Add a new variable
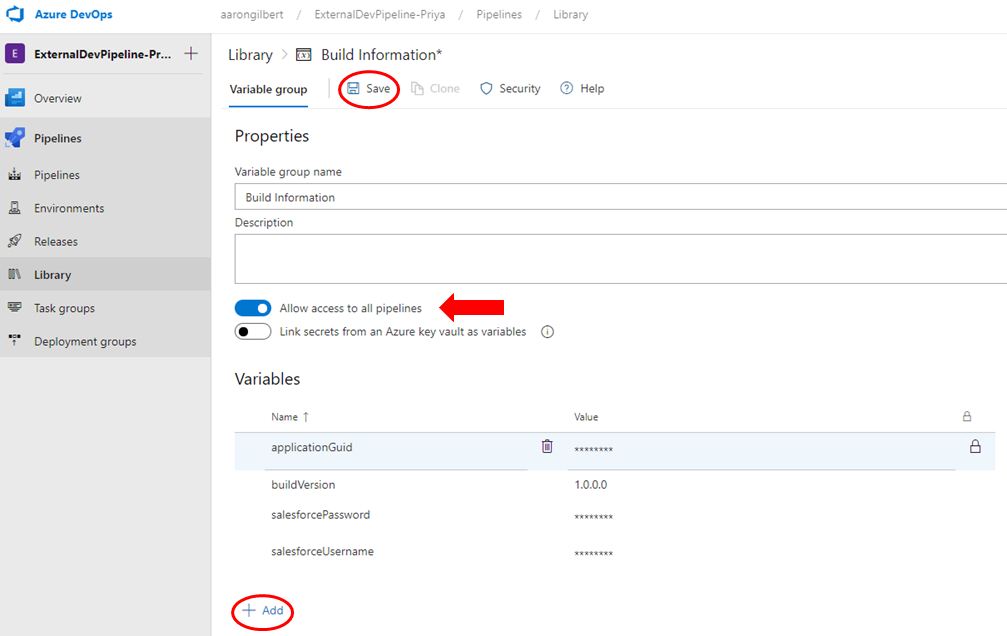 click(x=263, y=610)
